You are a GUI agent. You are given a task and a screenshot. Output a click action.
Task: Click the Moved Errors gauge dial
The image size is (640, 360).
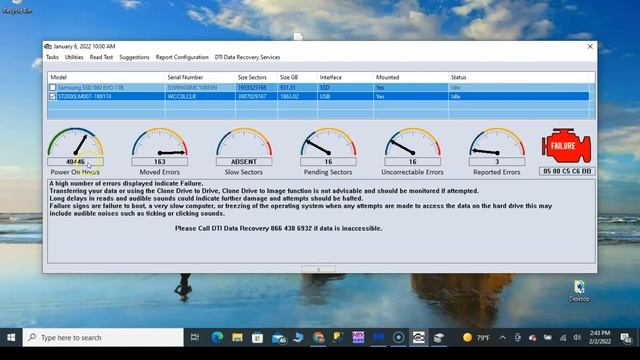(160, 142)
